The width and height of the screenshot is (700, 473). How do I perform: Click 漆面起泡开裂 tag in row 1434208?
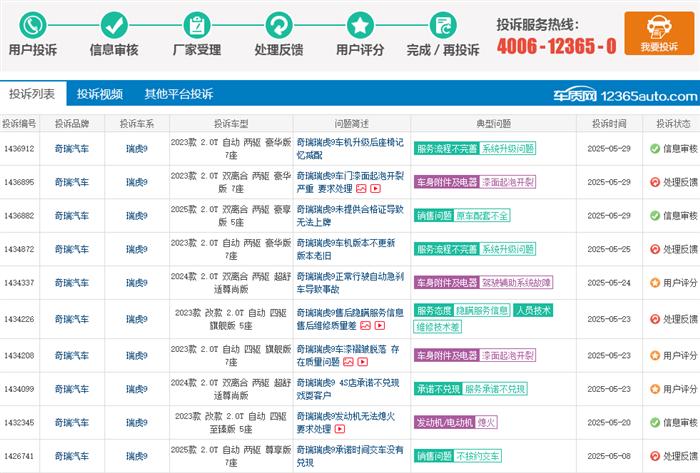pyautogui.click(x=508, y=355)
